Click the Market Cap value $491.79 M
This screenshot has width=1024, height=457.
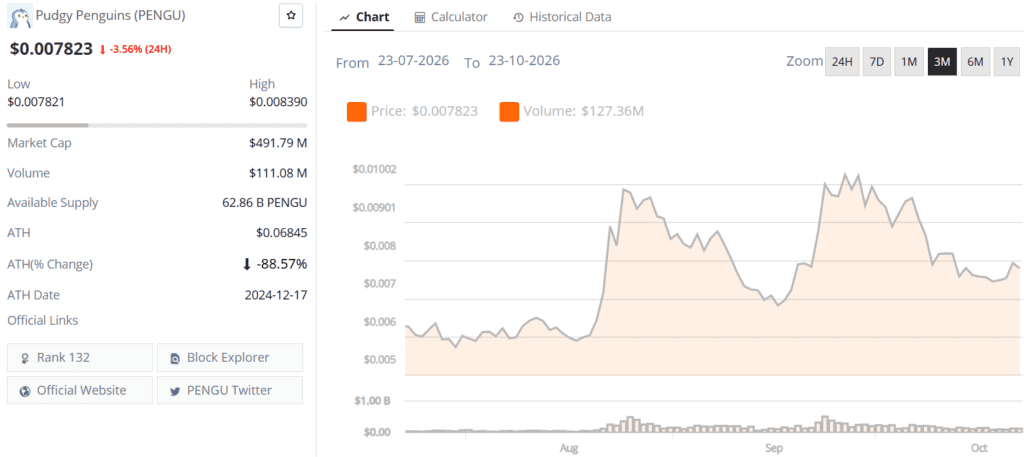point(278,143)
